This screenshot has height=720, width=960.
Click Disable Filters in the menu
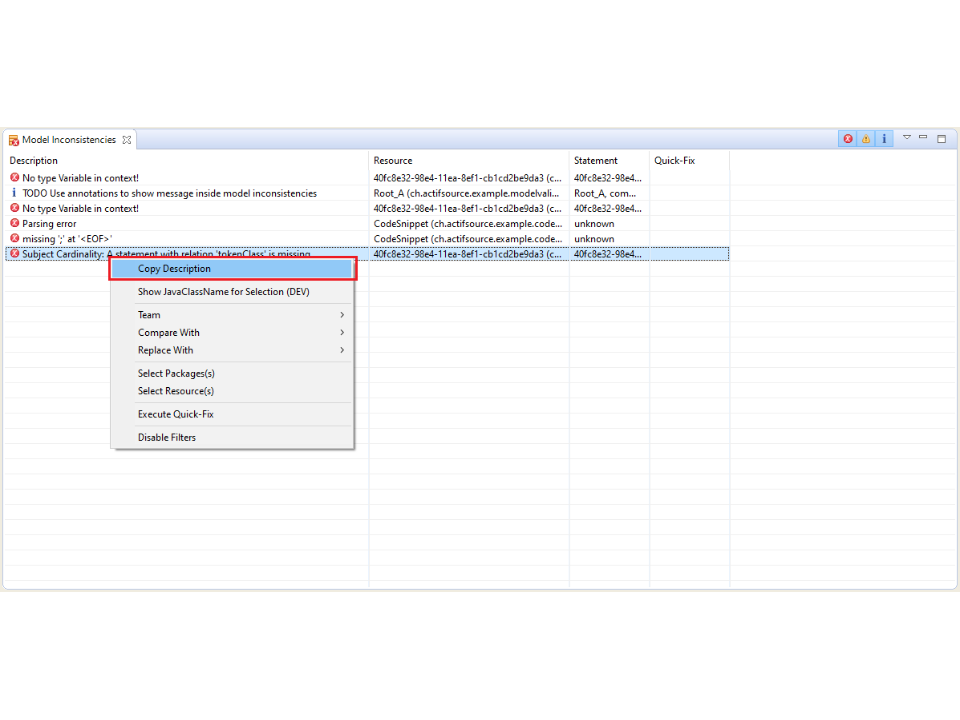pos(167,437)
